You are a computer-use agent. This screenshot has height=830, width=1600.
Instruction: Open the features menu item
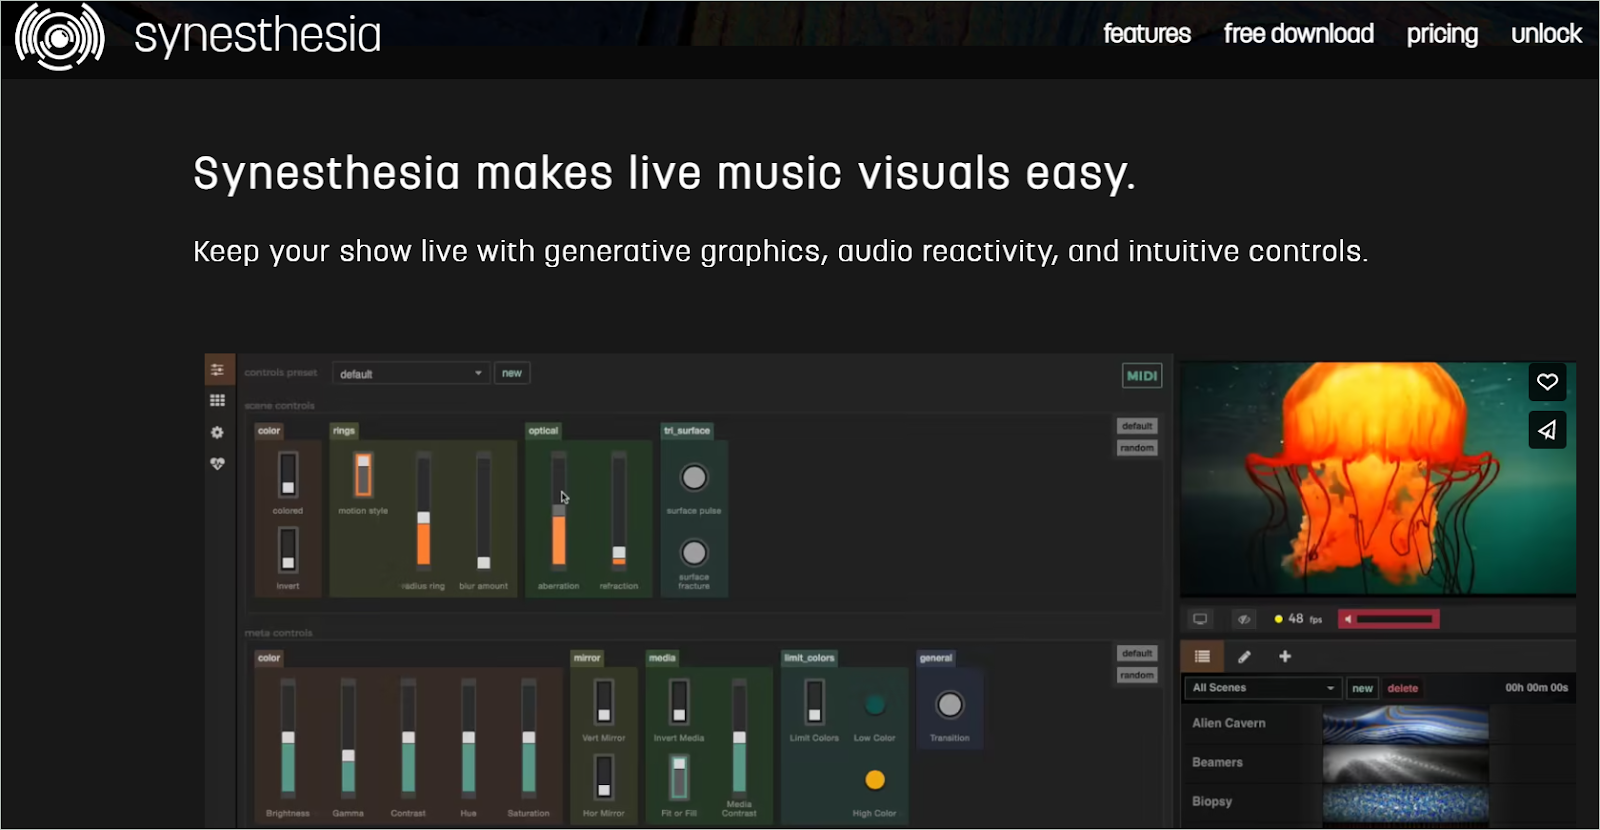point(1147,34)
